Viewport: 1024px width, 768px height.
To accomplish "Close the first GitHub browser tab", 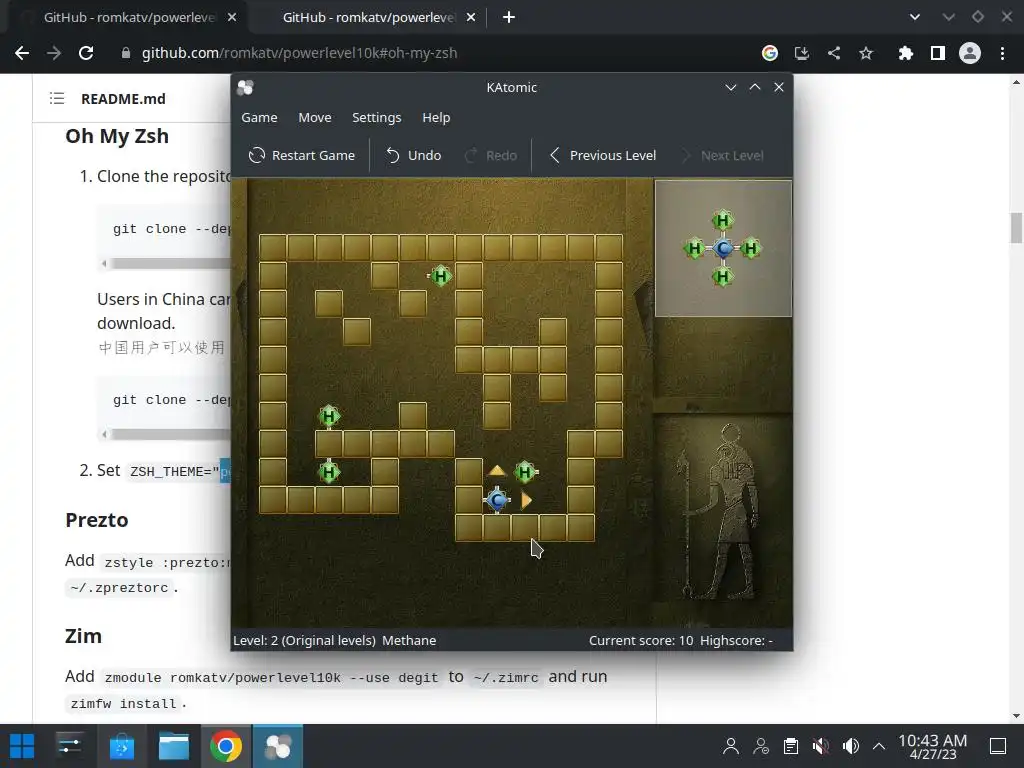I will (232, 18).
